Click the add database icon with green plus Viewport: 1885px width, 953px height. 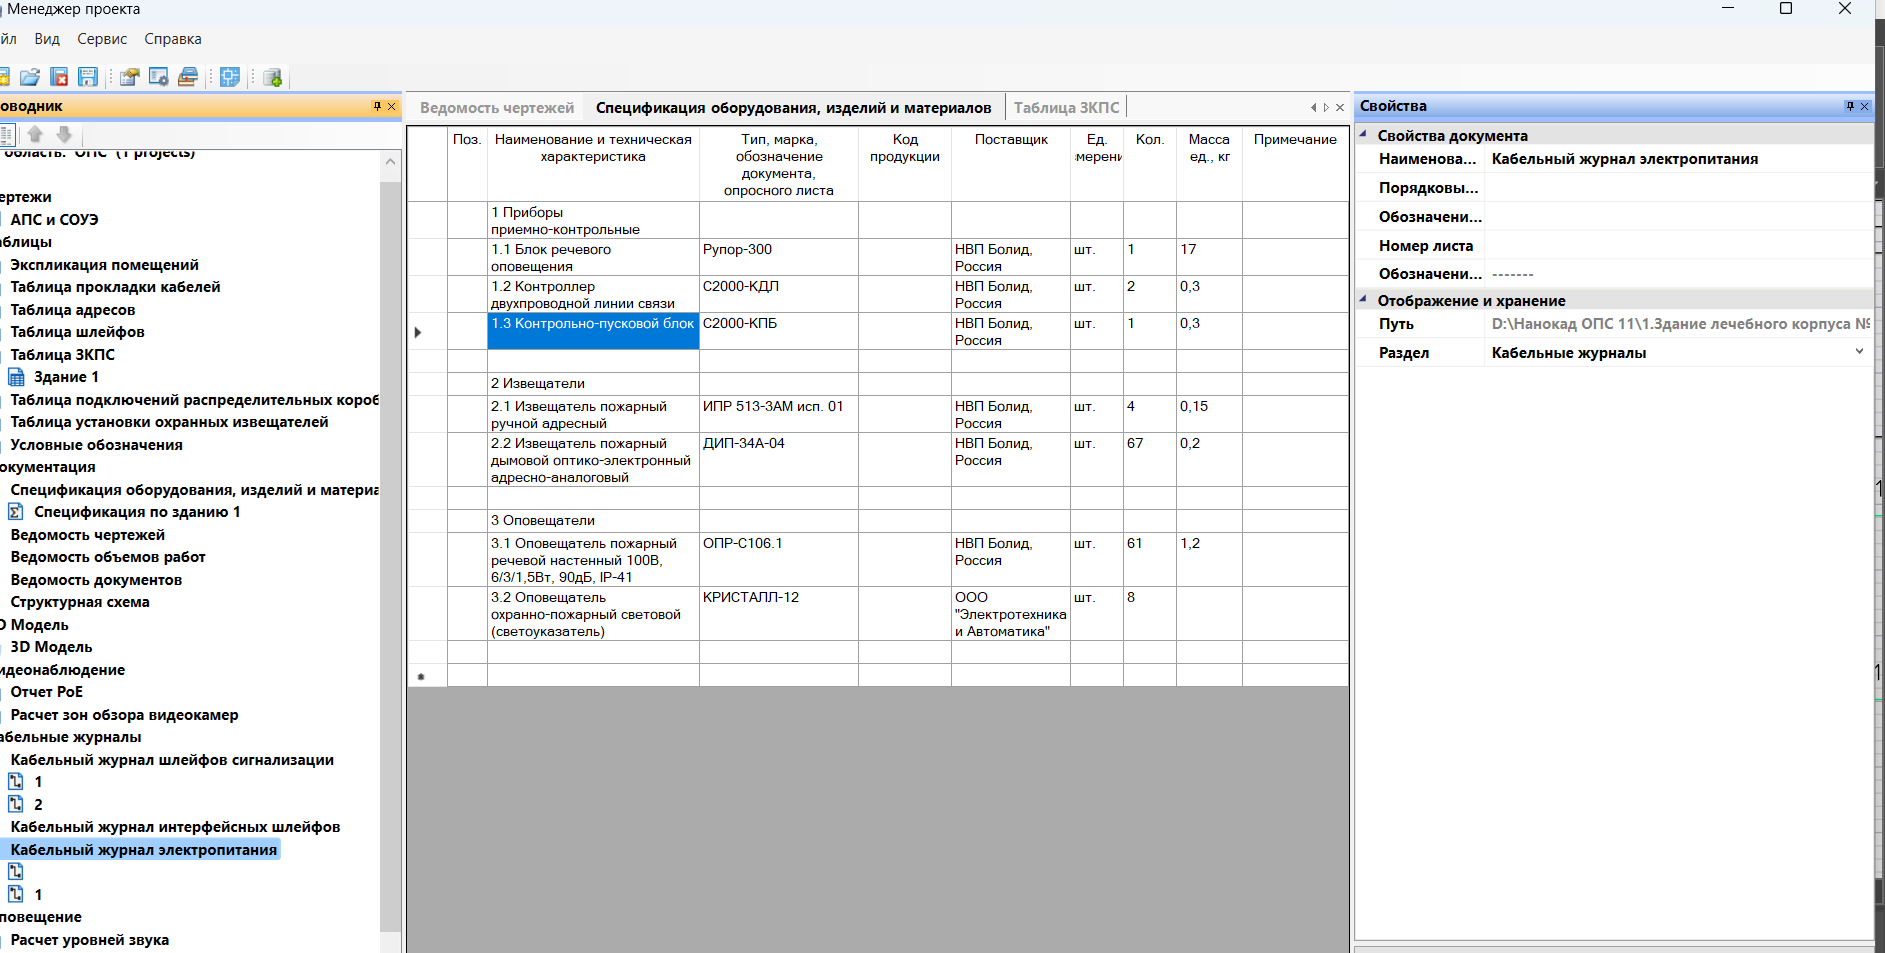272,77
